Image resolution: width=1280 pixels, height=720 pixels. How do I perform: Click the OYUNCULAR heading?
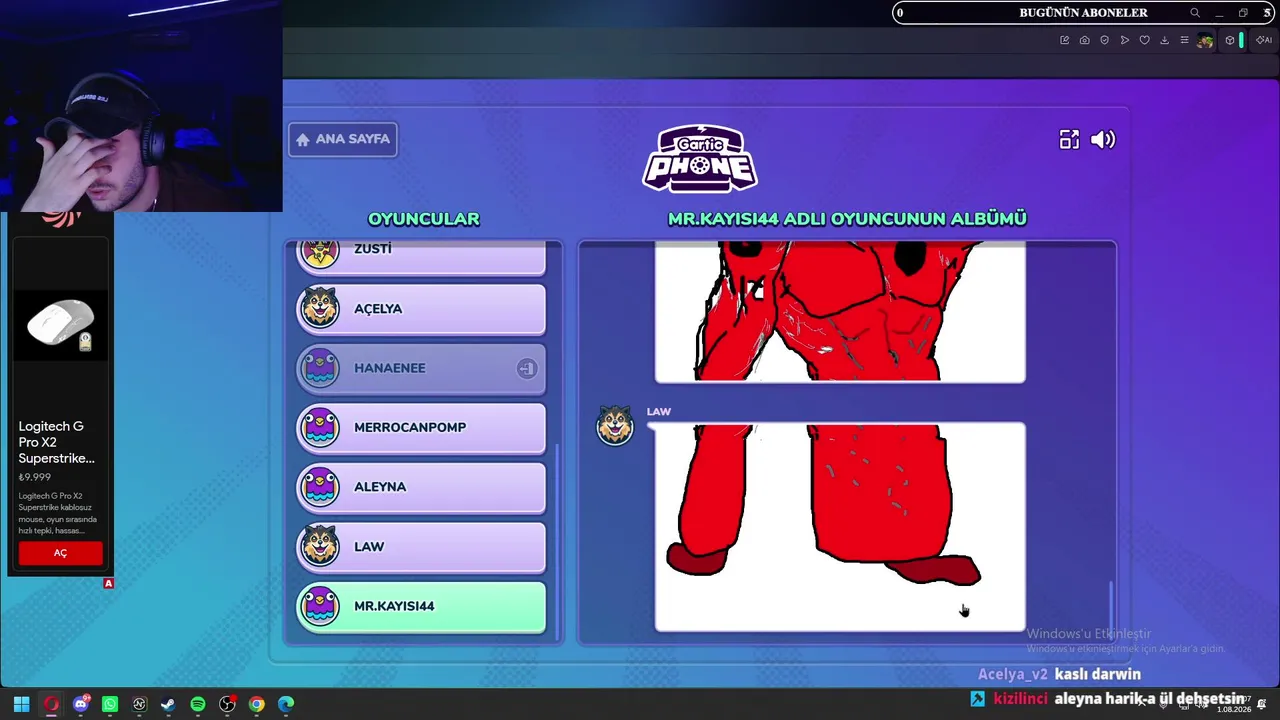[x=424, y=219]
